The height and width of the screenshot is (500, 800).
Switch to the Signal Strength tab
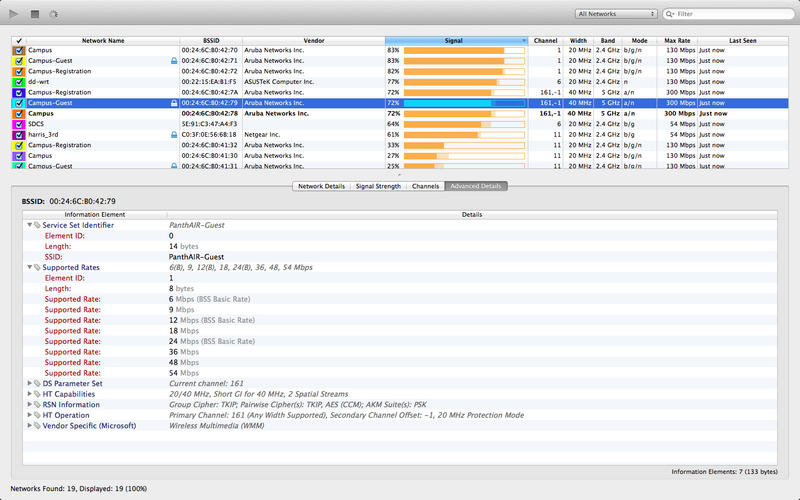tap(378, 186)
